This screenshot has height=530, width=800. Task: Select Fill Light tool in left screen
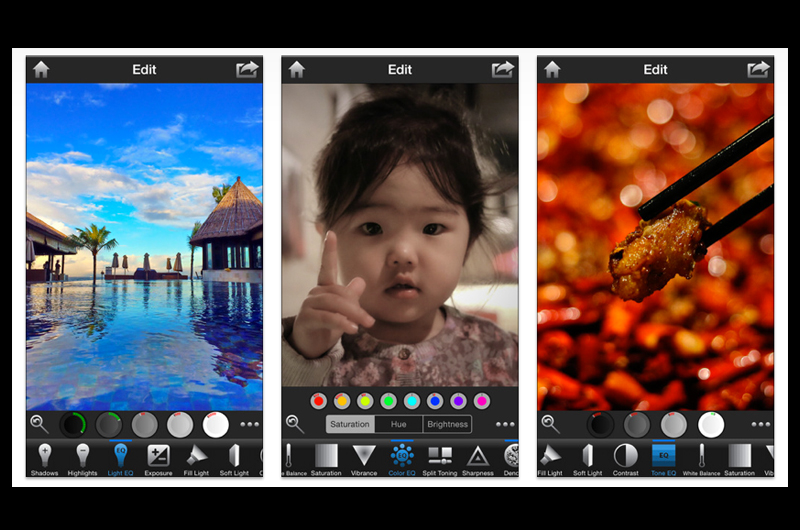(x=196, y=460)
